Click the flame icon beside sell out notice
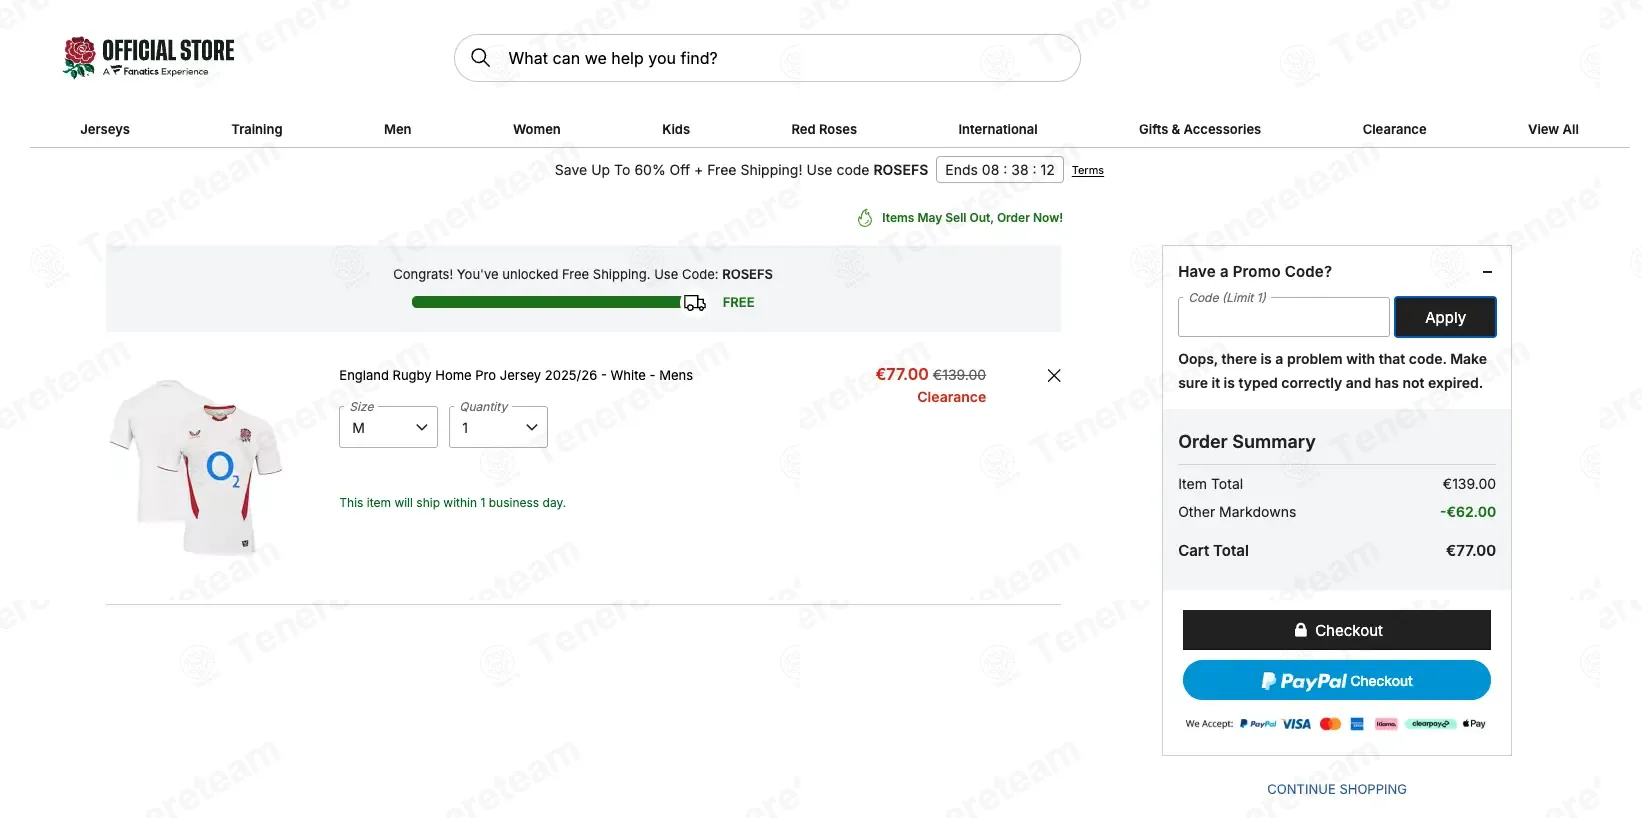The height and width of the screenshot is (818, 1642). point(865,218)
